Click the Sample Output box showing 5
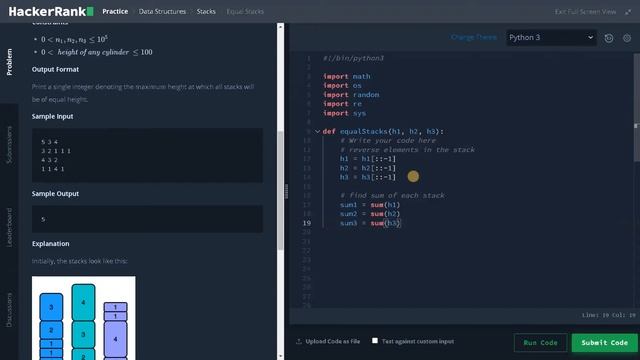640x360 pixels. [147, 219]
